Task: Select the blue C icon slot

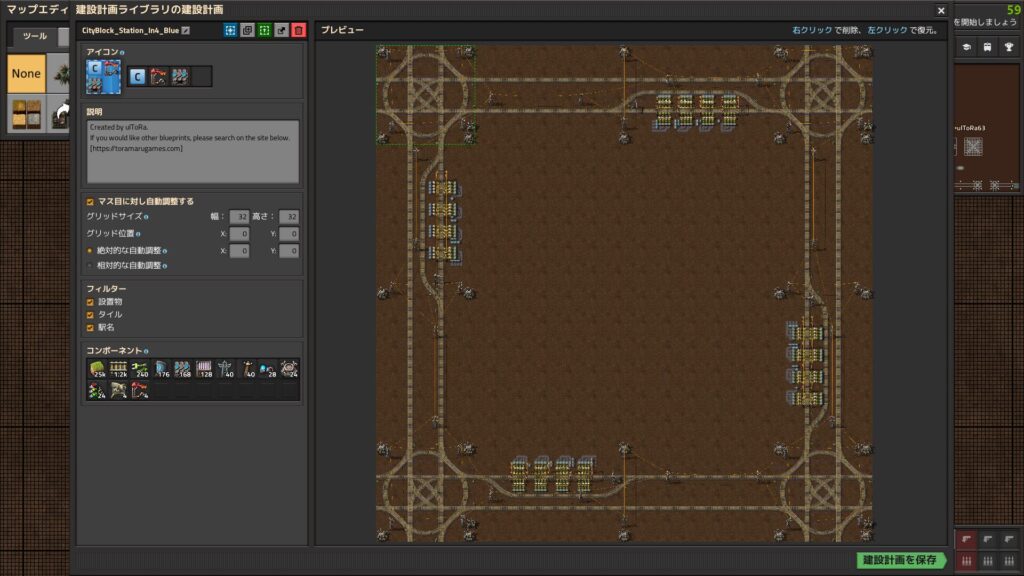Action: click(x=137, y=76)
